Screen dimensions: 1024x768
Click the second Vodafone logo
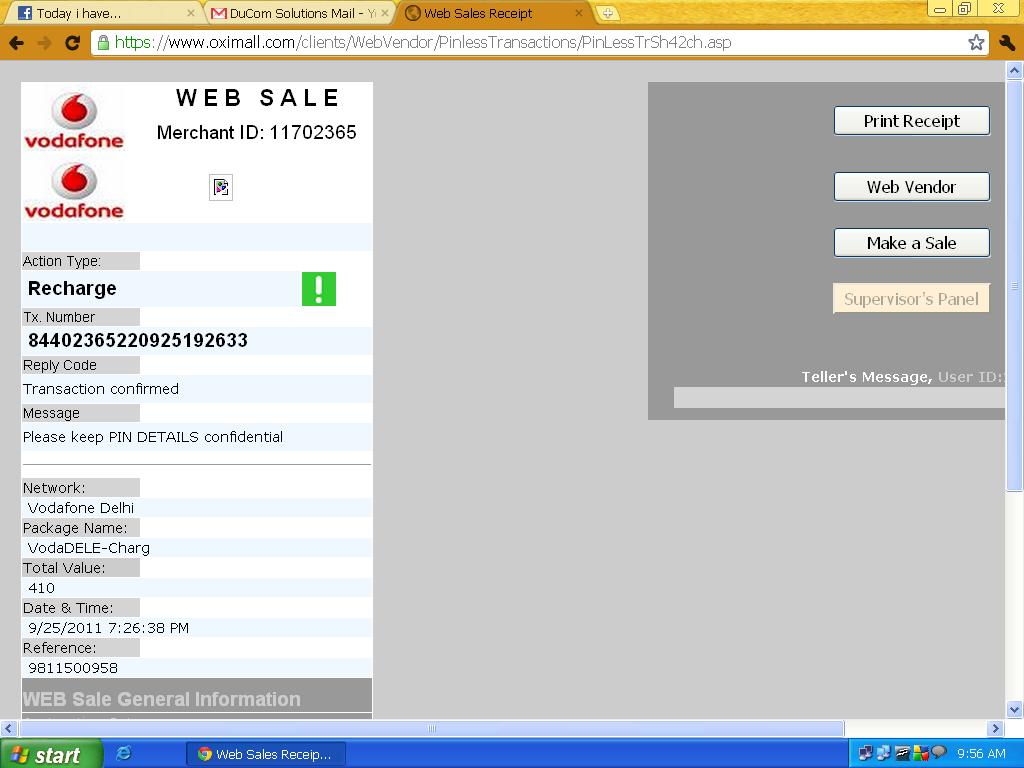74,191
